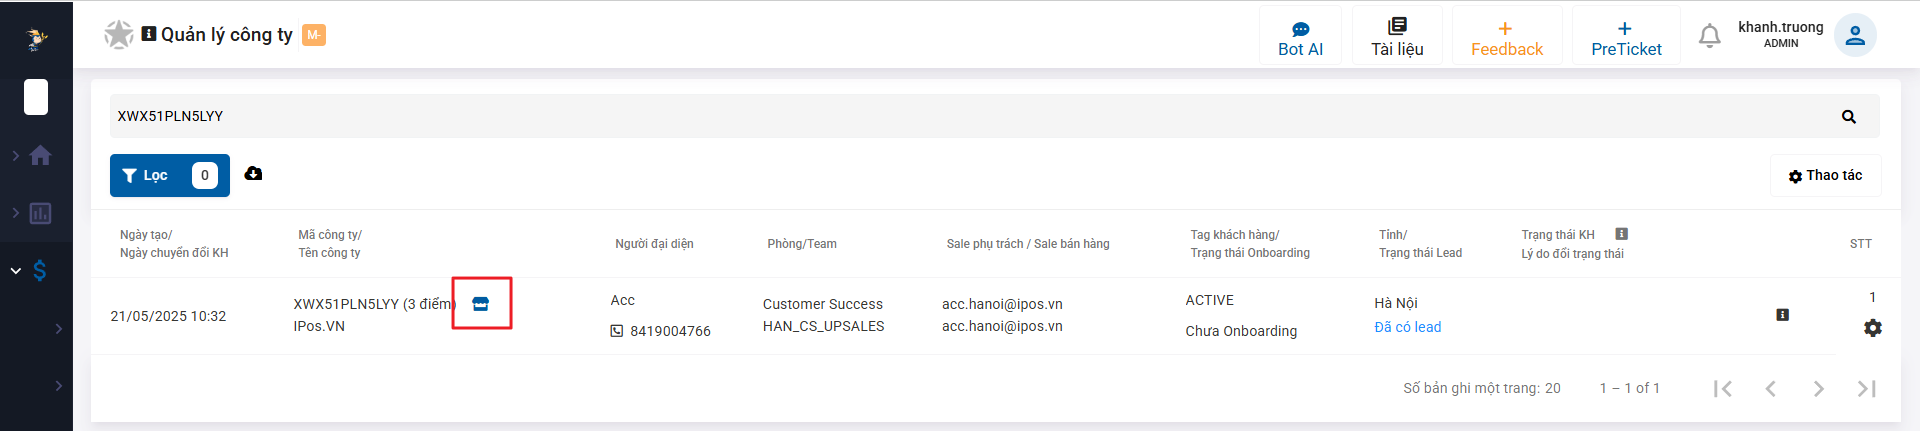
Task: Click the Đã có lead link
Action: (x=1408, y=327)
